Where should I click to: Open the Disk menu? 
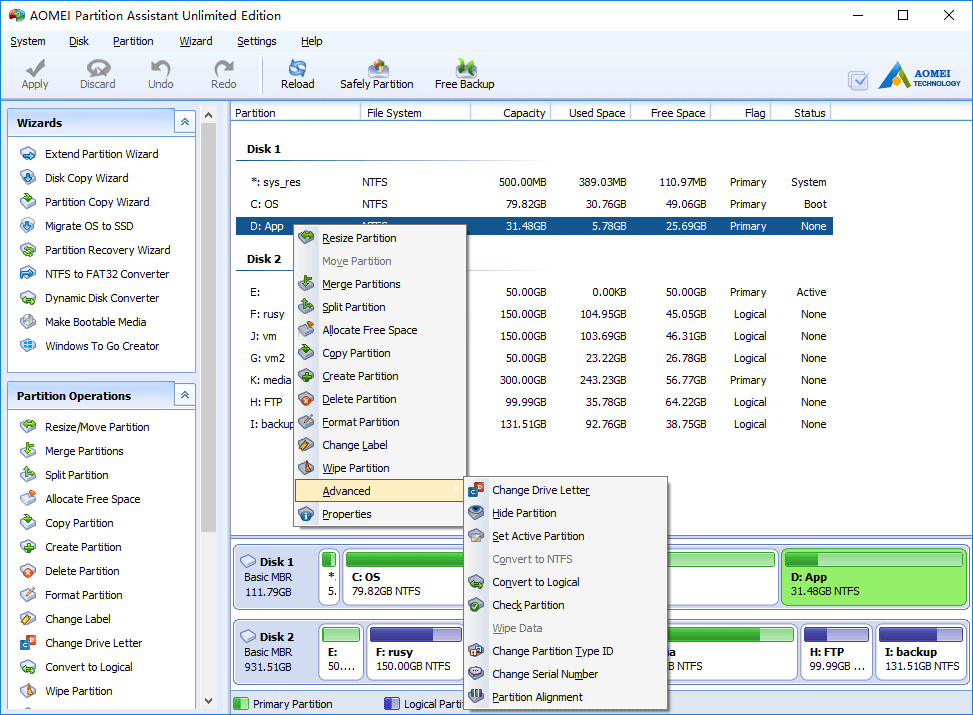tap(79, 41)
